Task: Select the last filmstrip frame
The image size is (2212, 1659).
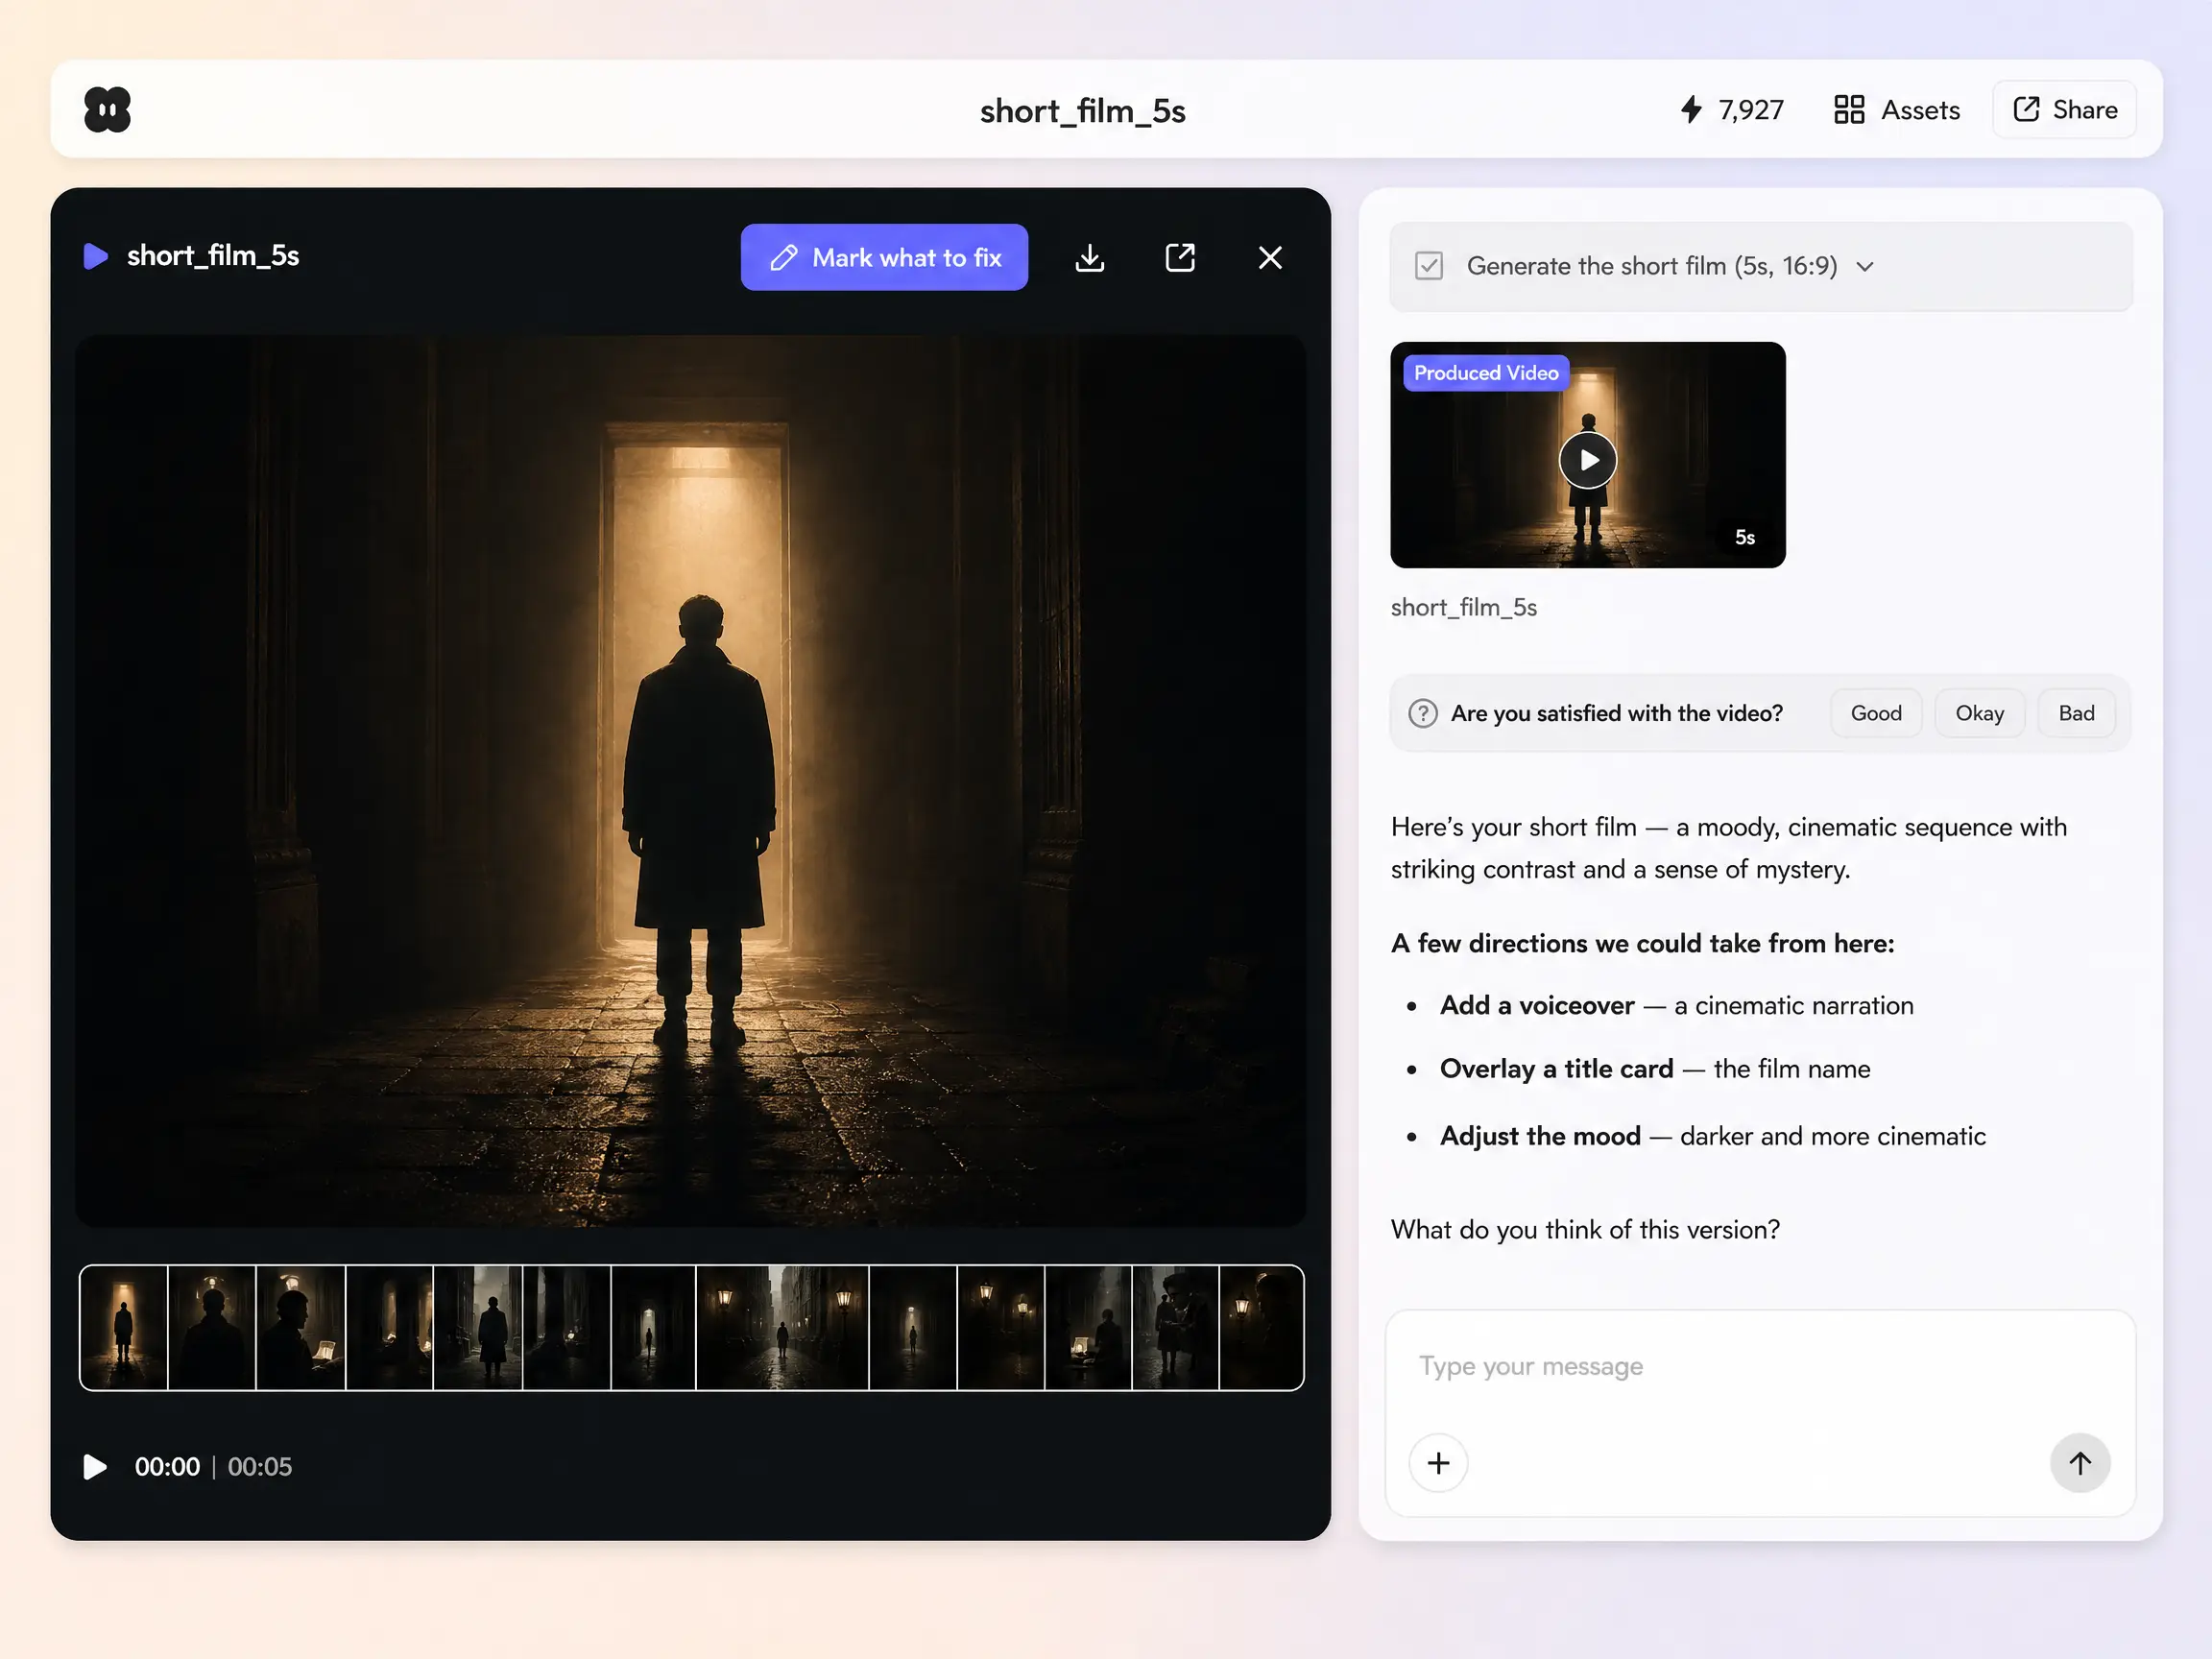Action: click(x=1261, y=1327)
